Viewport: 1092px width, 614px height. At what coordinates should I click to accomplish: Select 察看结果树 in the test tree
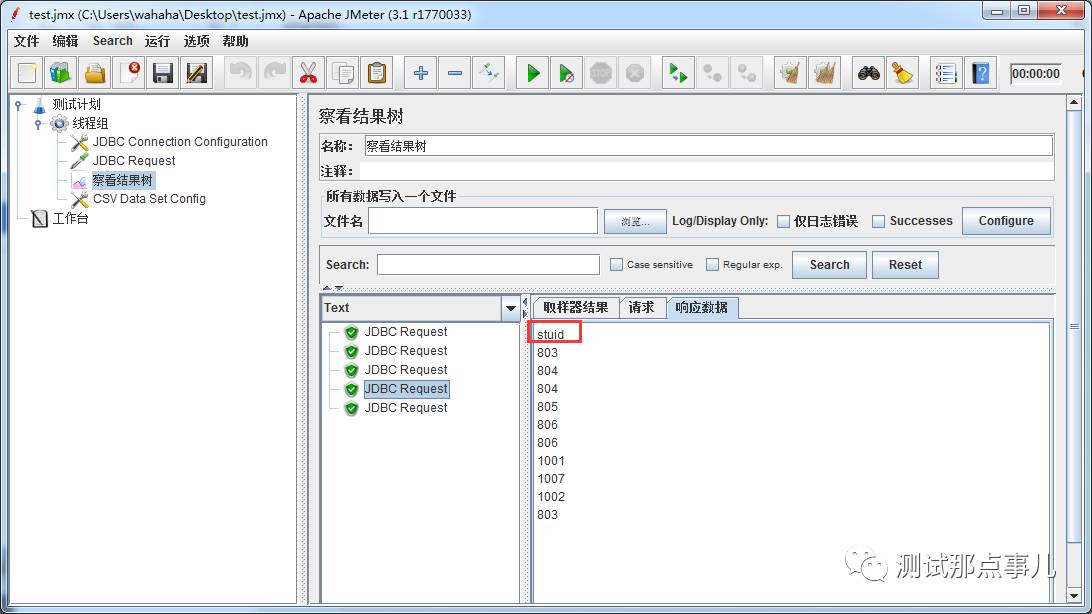tap(122, 180)
